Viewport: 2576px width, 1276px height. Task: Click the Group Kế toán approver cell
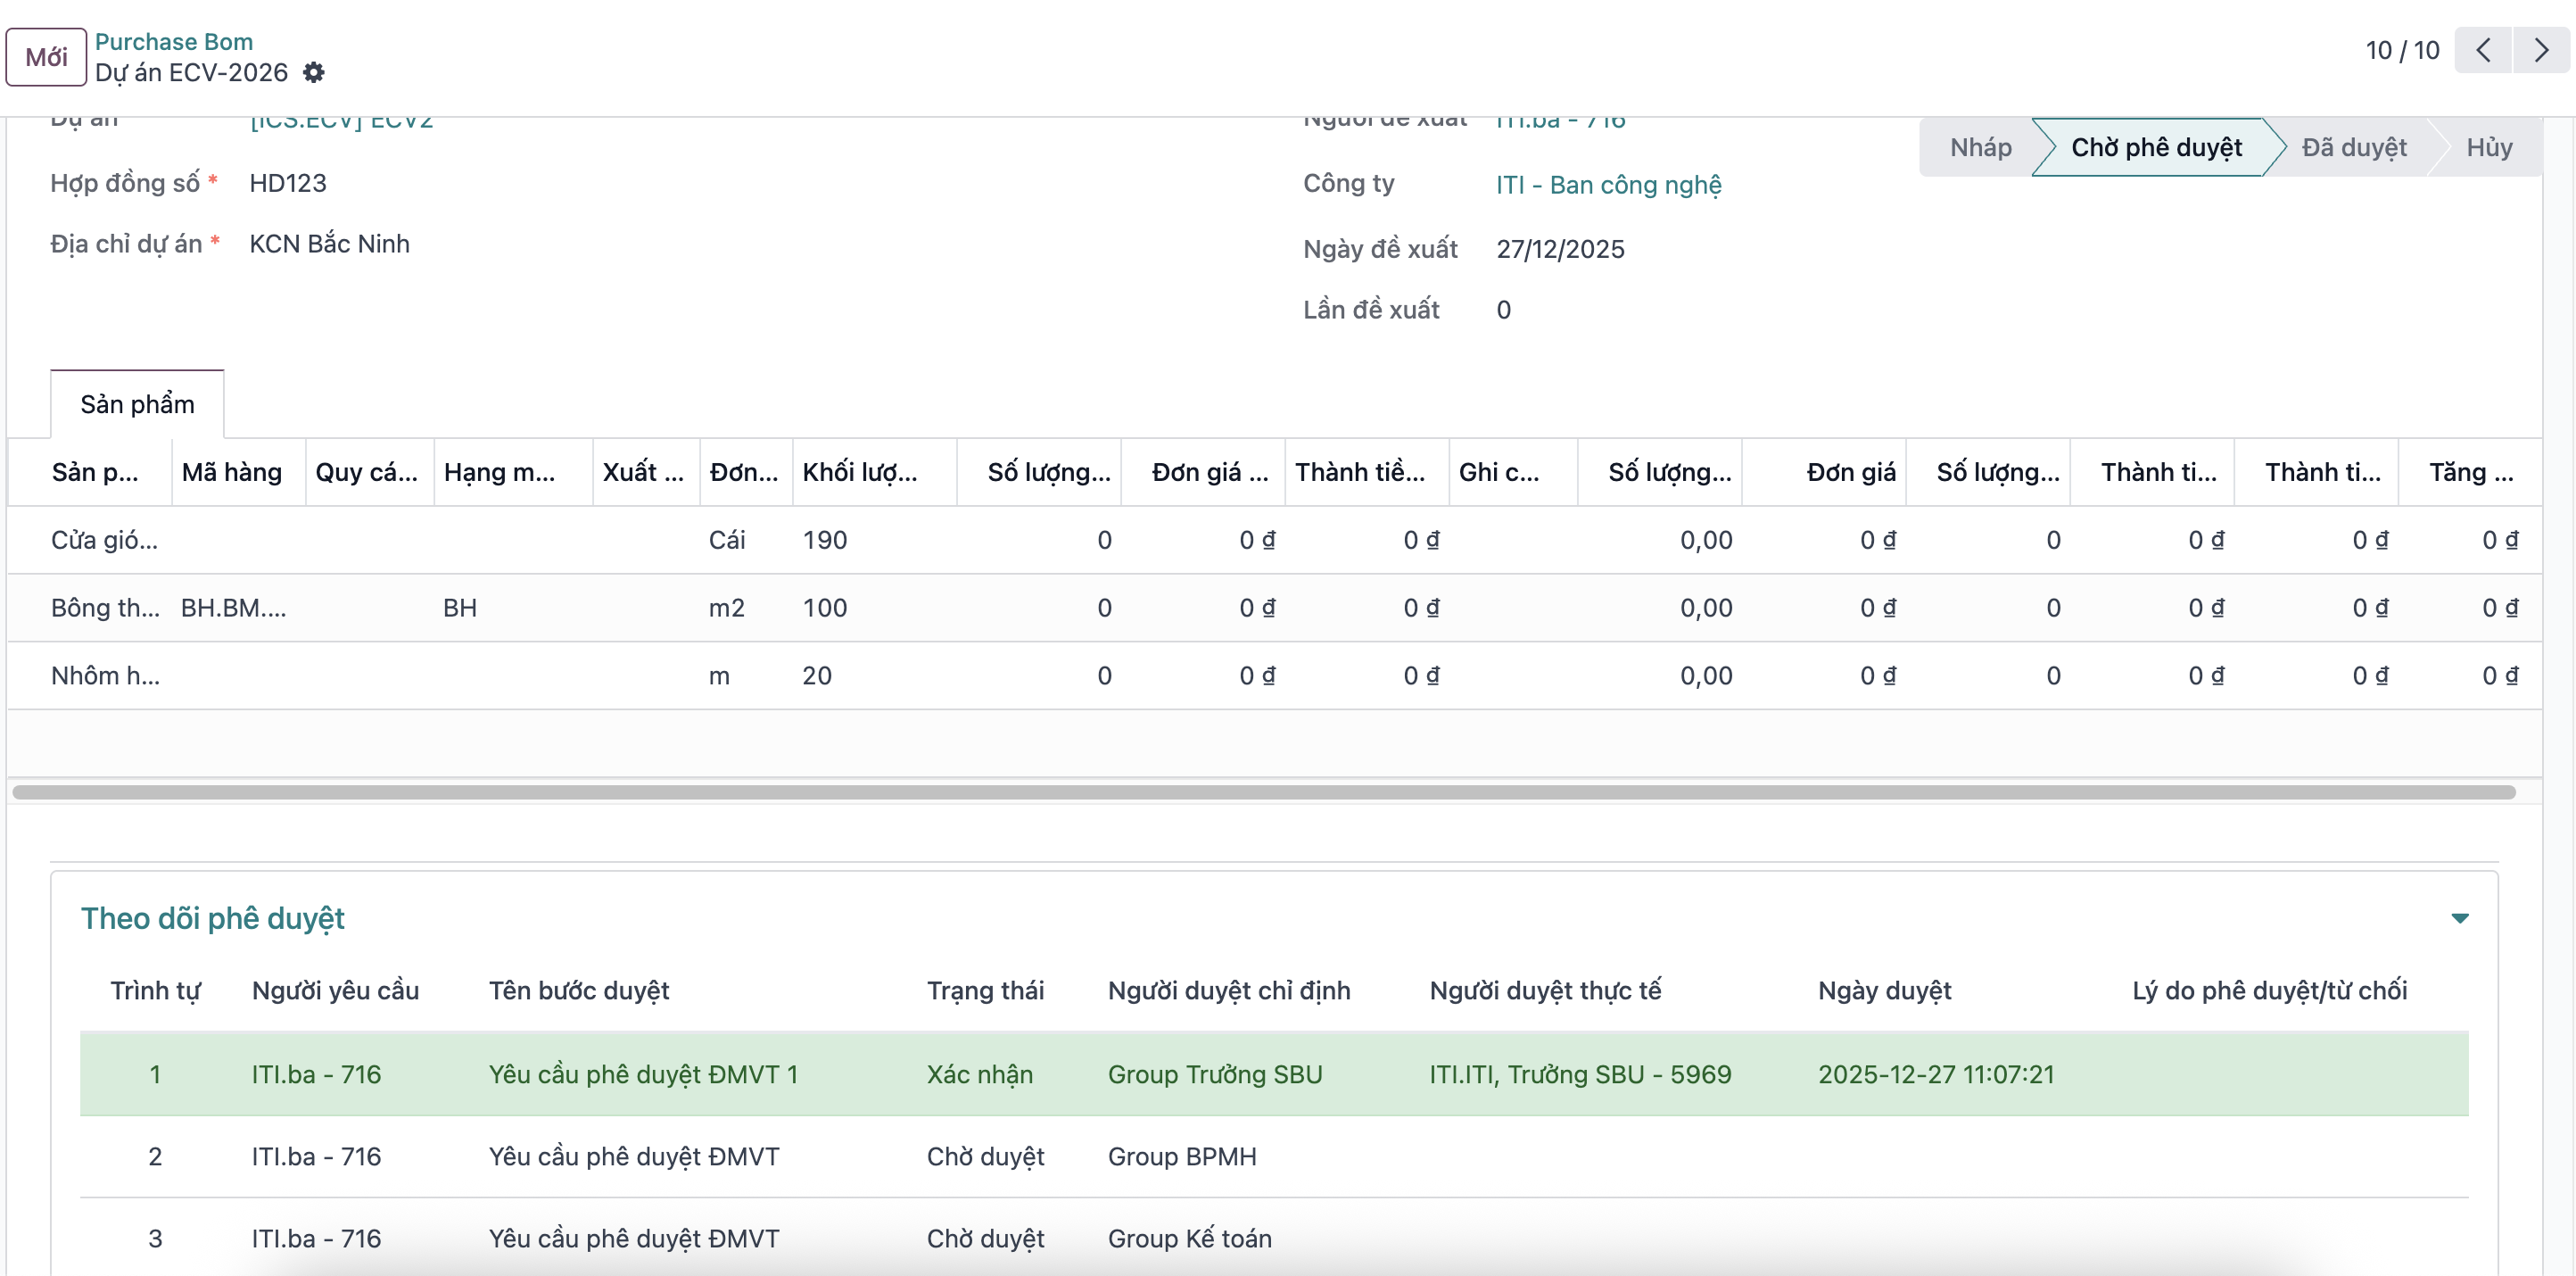1190,1238
